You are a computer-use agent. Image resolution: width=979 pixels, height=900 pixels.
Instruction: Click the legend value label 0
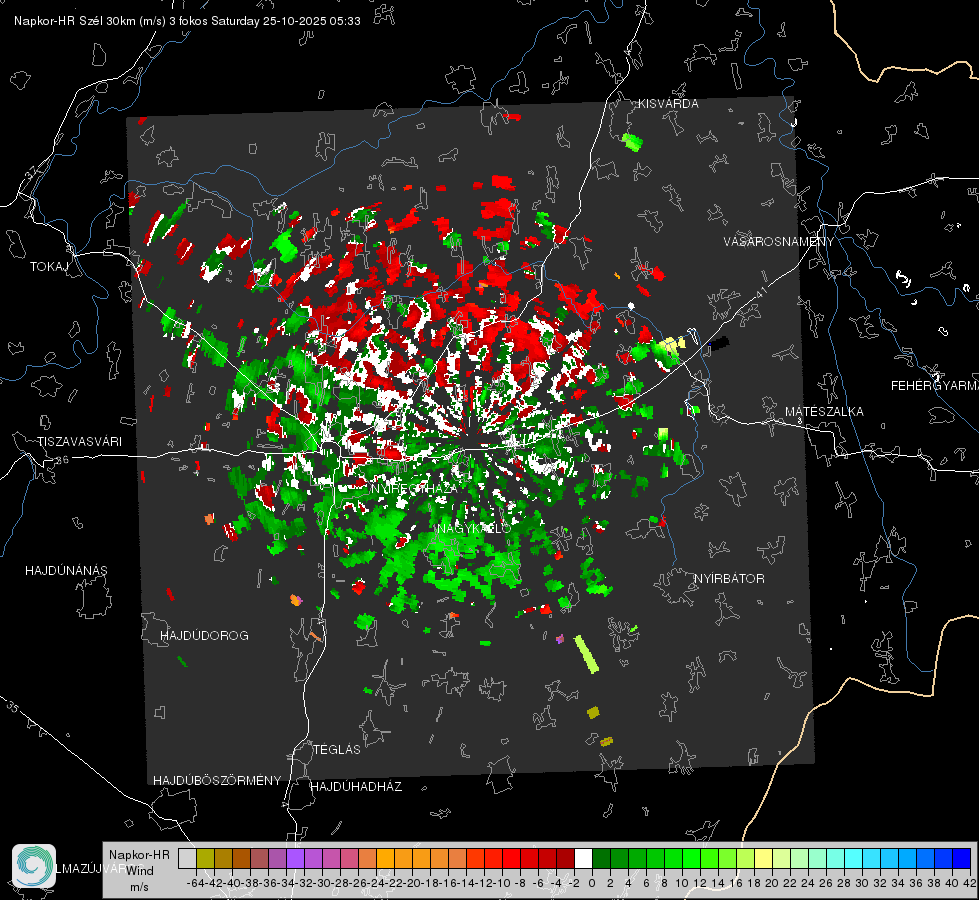[592, 883]
